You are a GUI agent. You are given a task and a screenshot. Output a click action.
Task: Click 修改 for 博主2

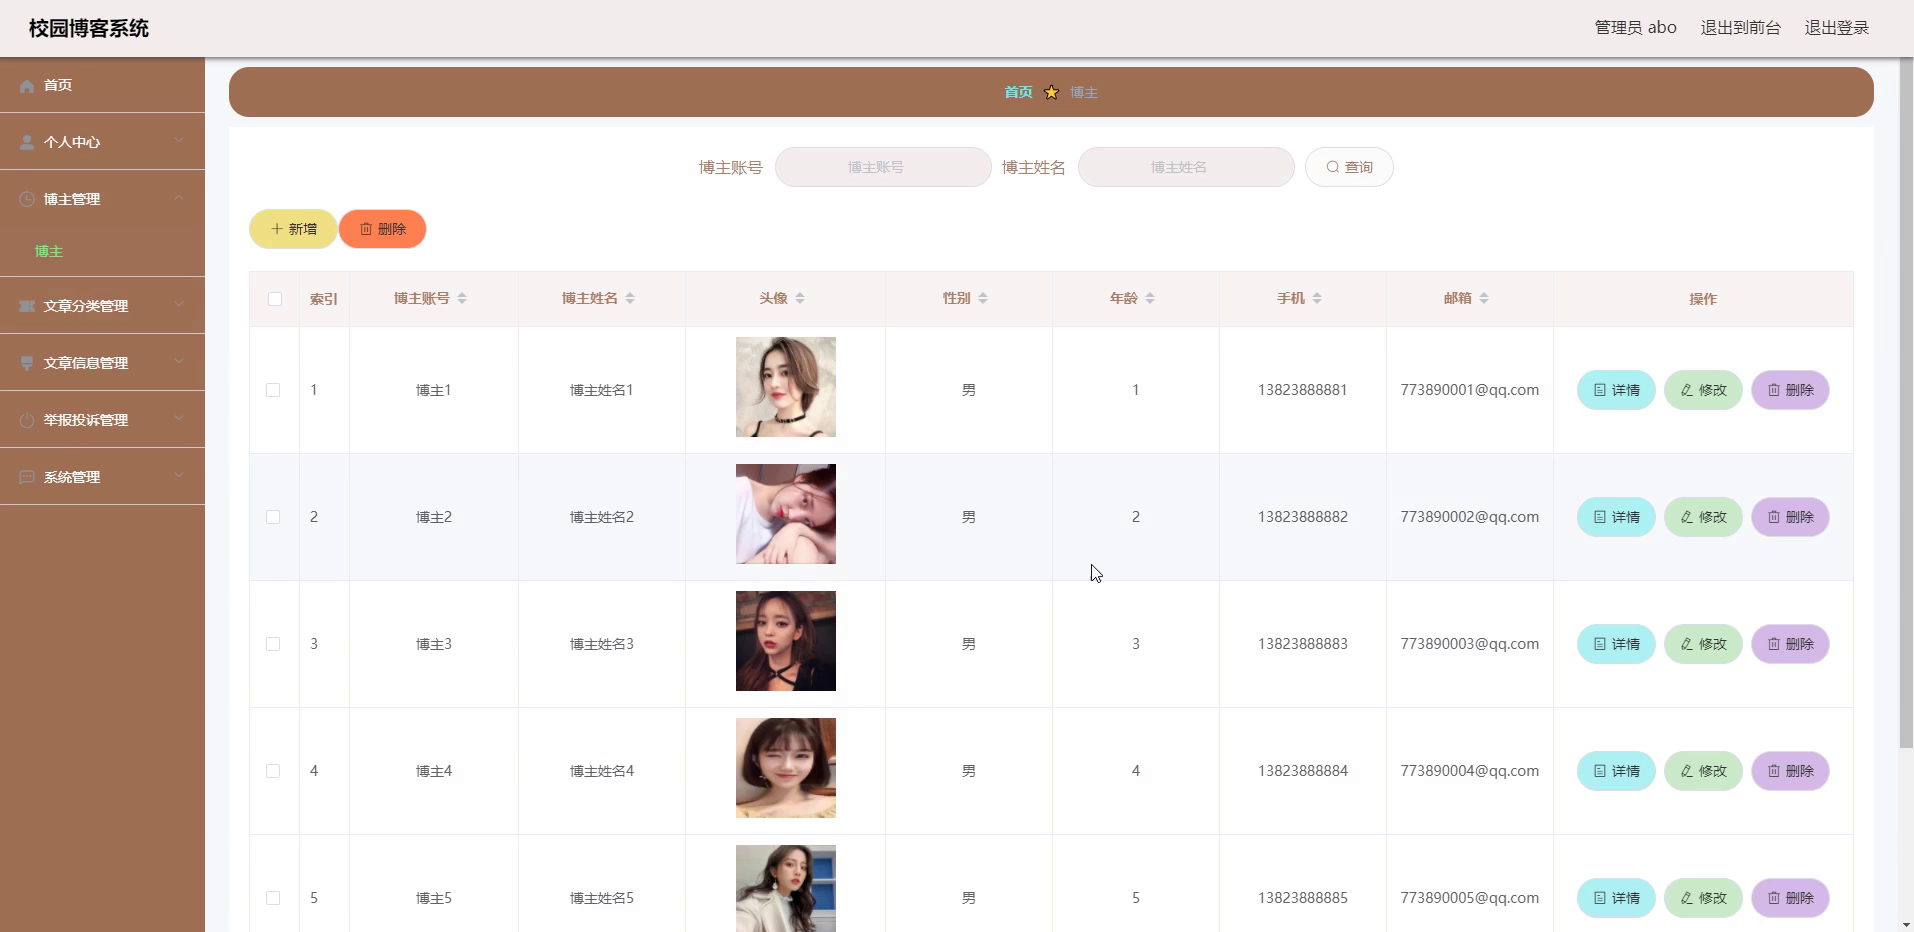1703,517
